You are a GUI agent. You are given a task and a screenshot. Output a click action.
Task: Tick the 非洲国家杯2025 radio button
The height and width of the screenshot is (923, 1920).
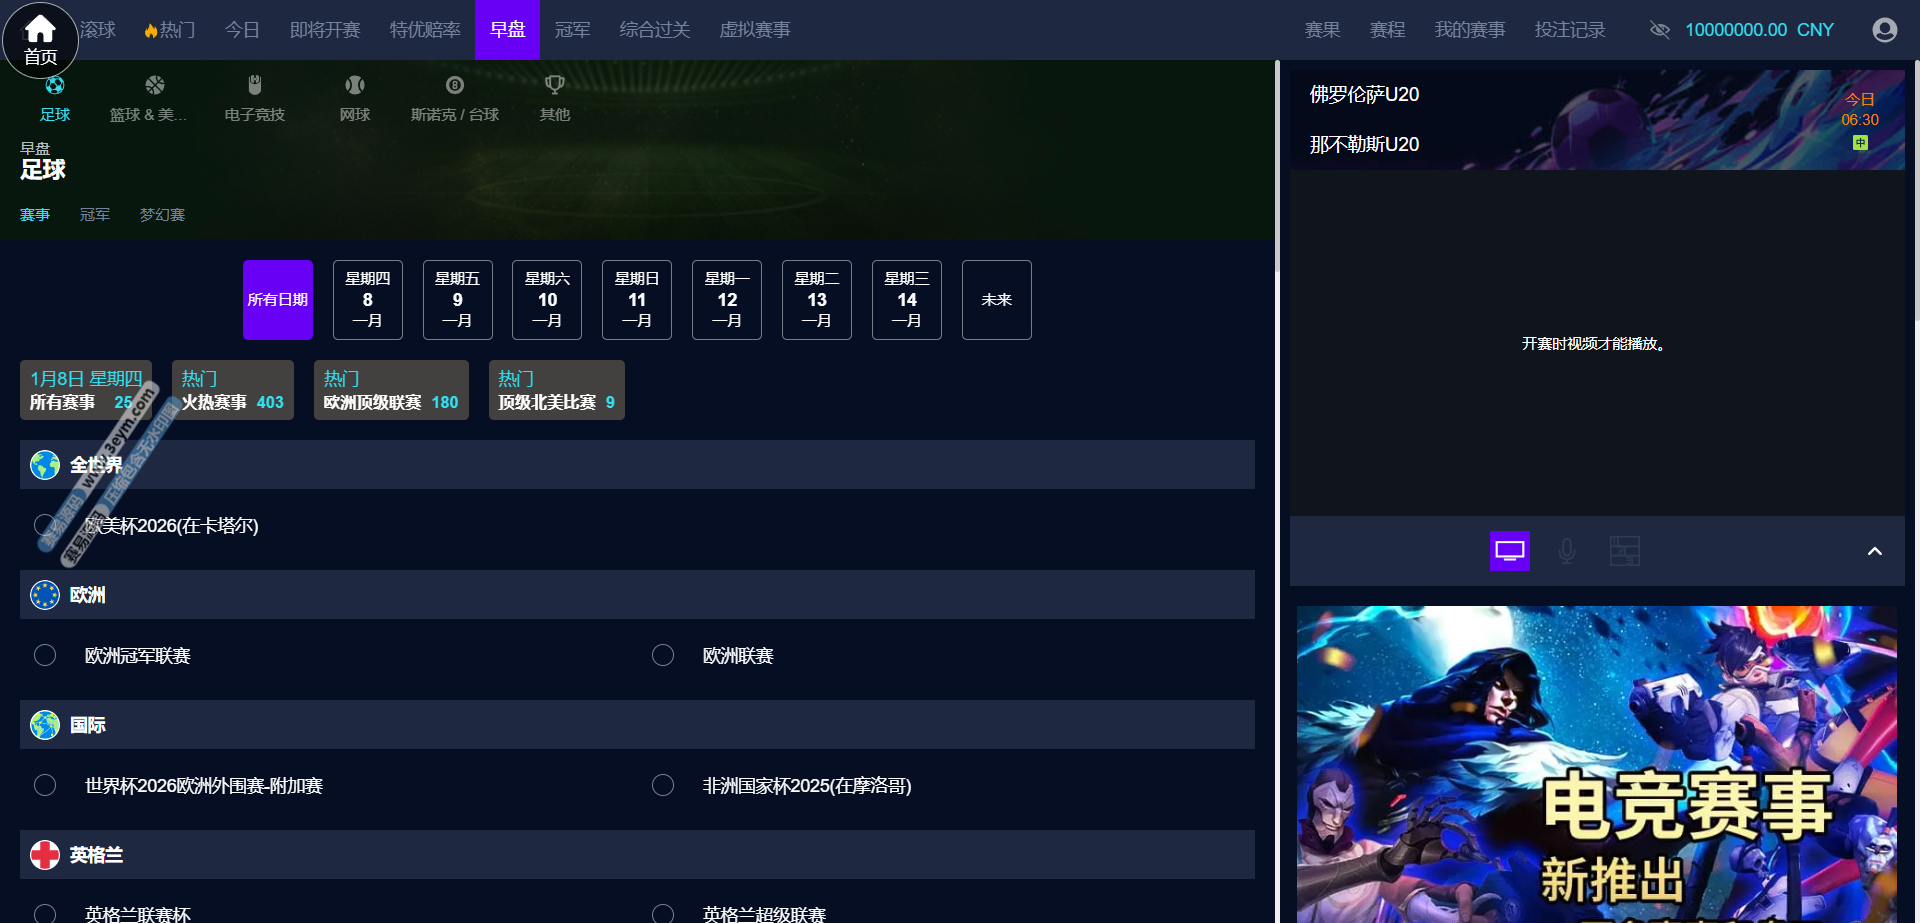click(x=663, y=785)
